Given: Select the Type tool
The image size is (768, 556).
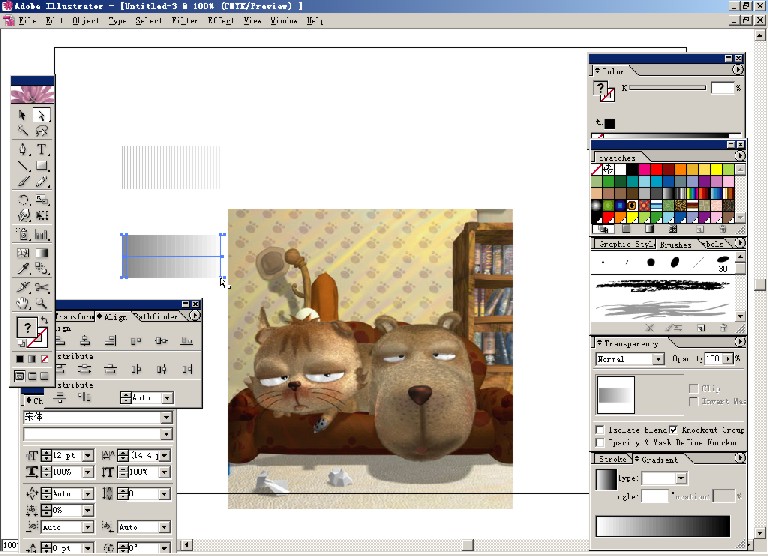Looking at the screenshot, I should coord(42,149).
